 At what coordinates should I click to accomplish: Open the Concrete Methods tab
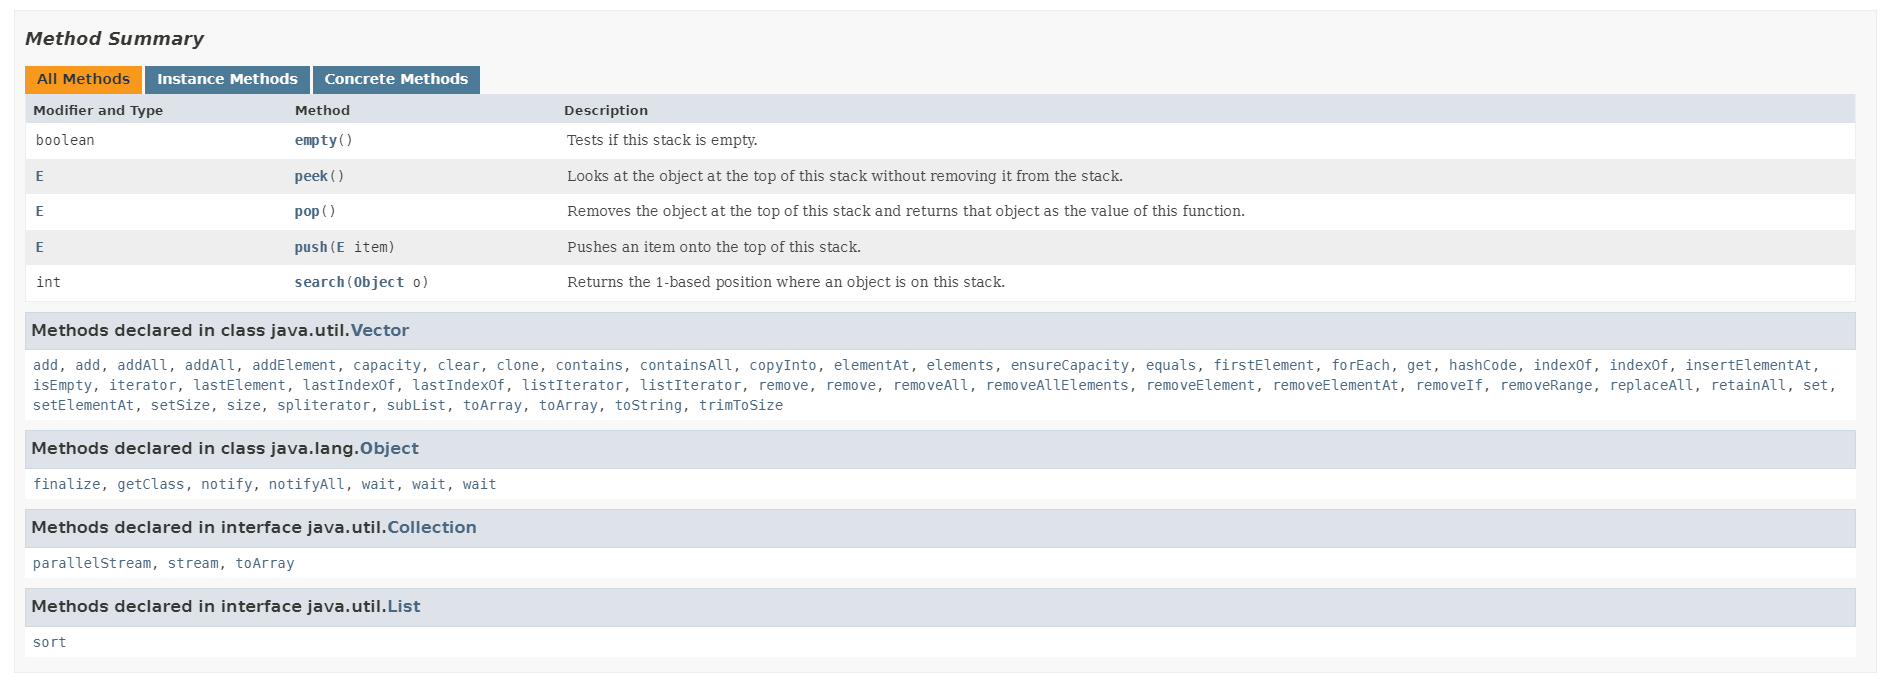click(x=396, y=79)
